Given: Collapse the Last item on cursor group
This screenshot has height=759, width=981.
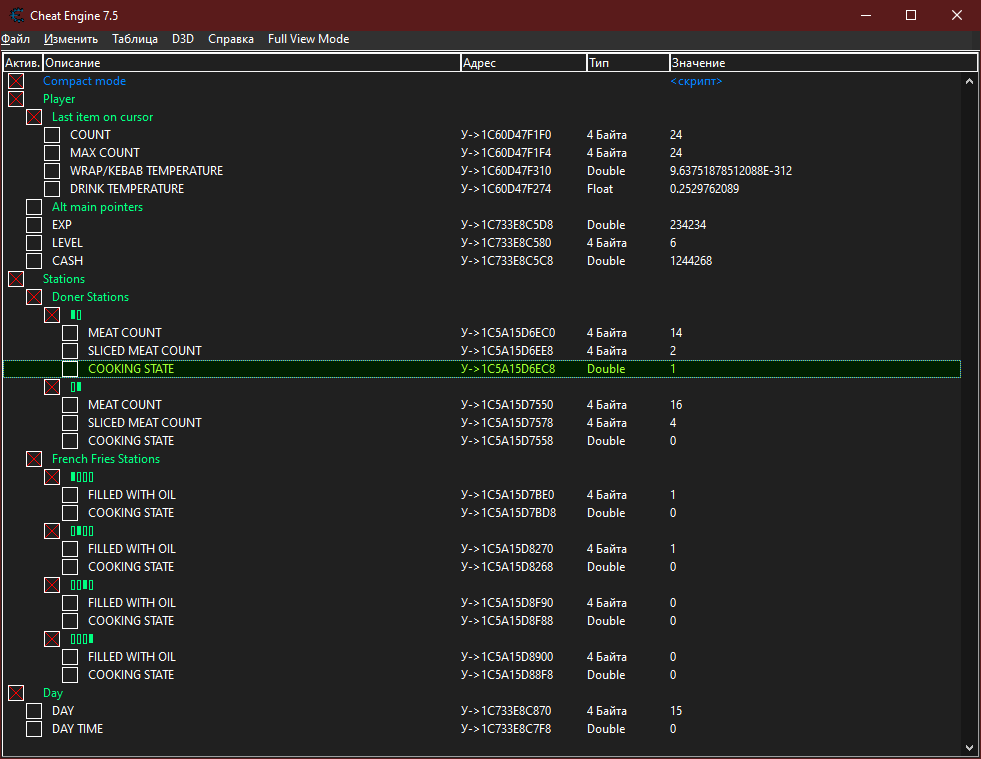Looking at the screenshot, I should pos(34,117).
